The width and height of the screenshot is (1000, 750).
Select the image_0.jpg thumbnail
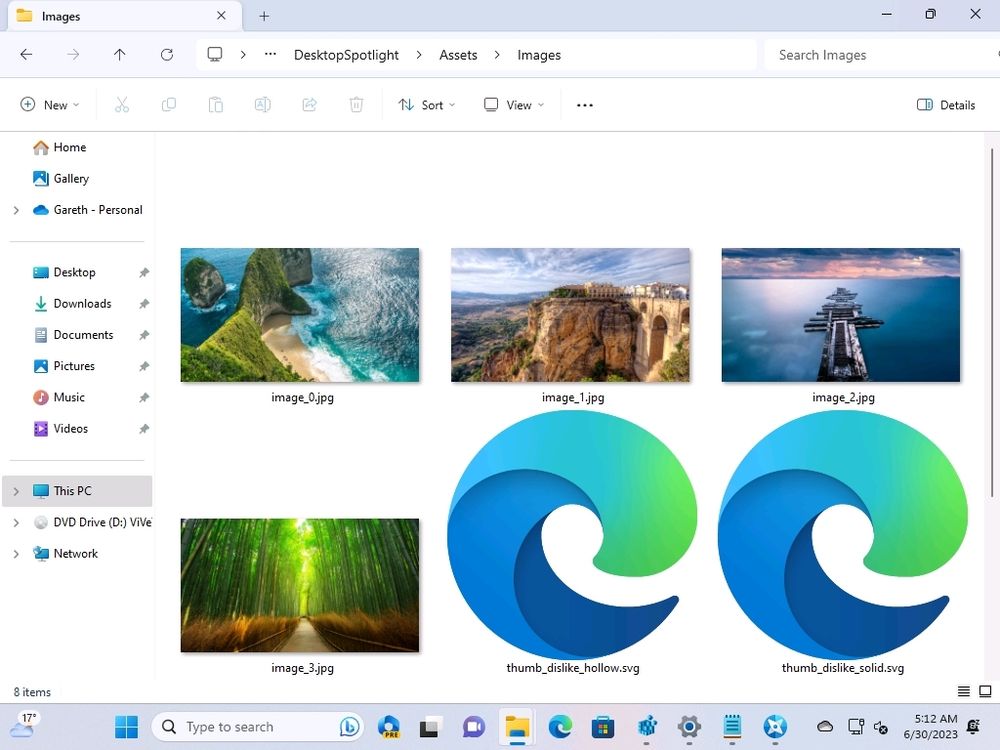(300, 315)
